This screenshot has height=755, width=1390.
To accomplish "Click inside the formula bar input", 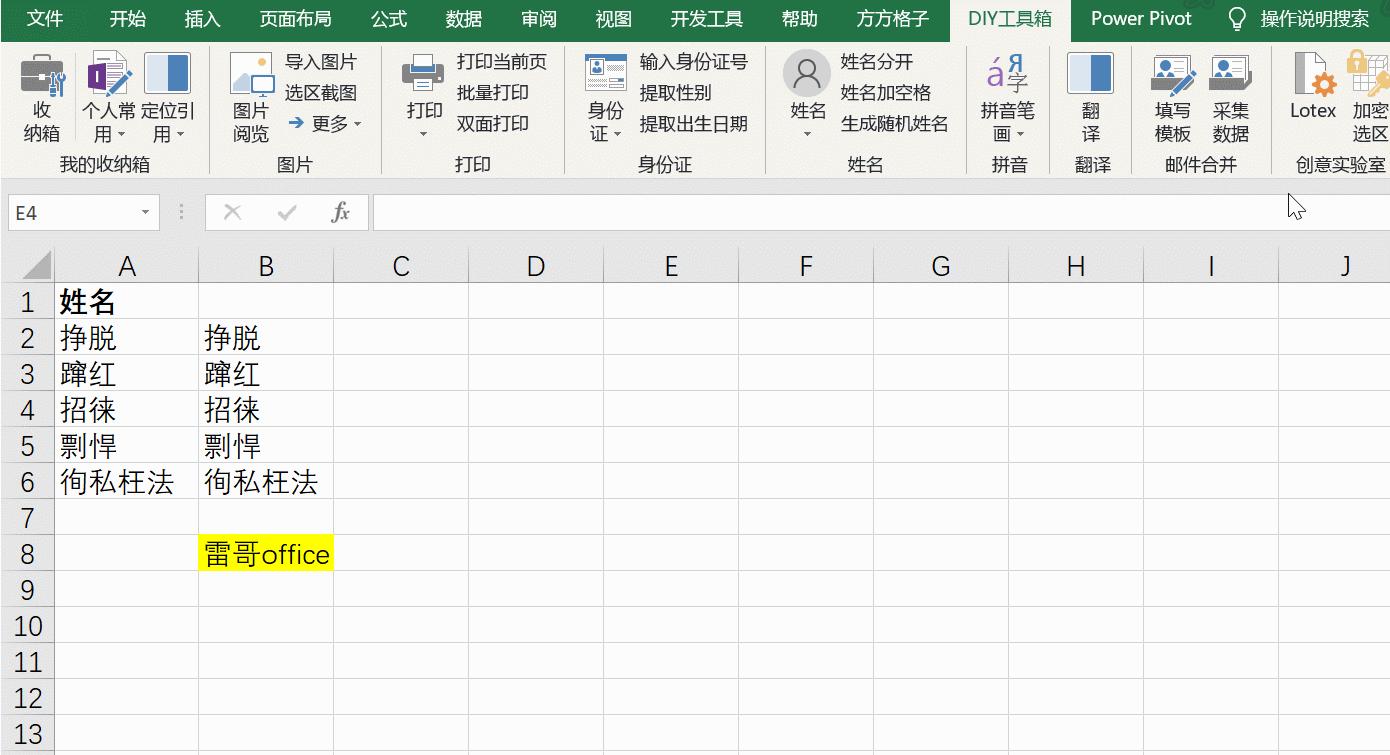I will click(880, 213).
